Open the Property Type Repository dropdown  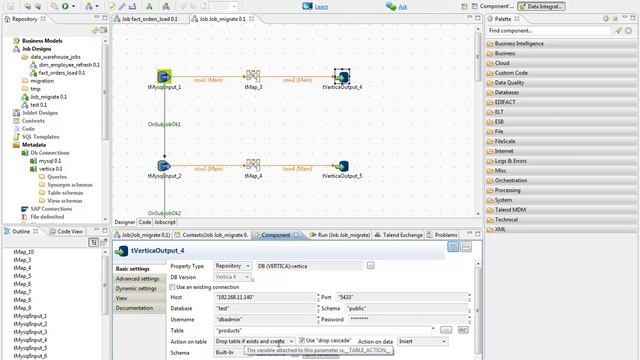233,266
